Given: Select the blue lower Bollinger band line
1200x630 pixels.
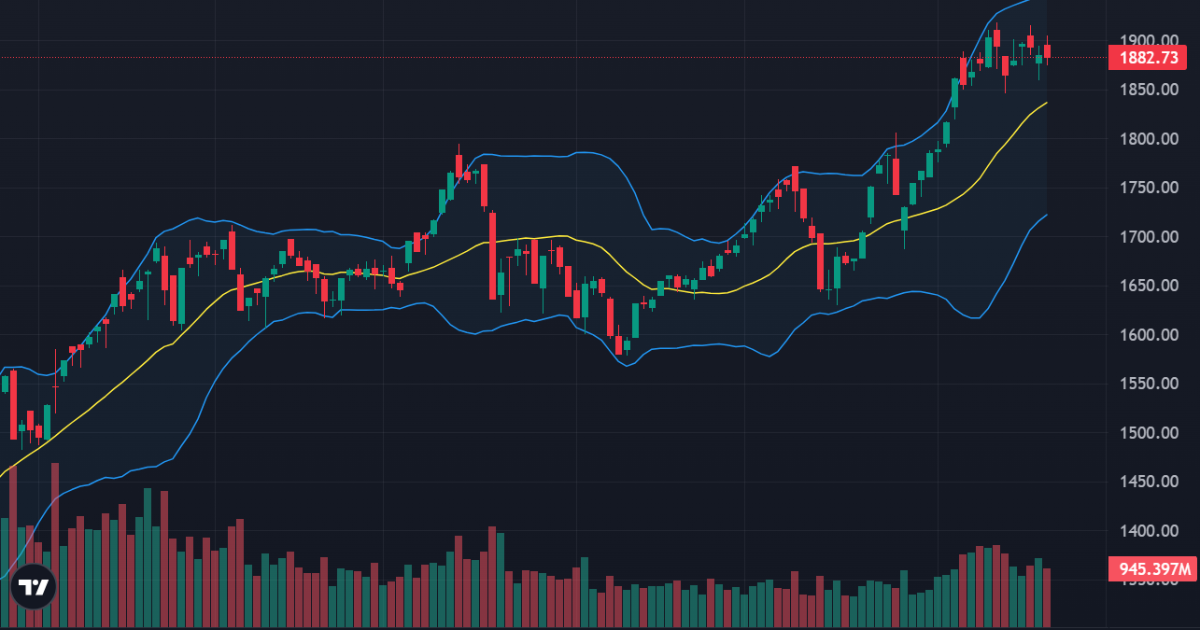Looking at the screenshot, I should [700, 345].
